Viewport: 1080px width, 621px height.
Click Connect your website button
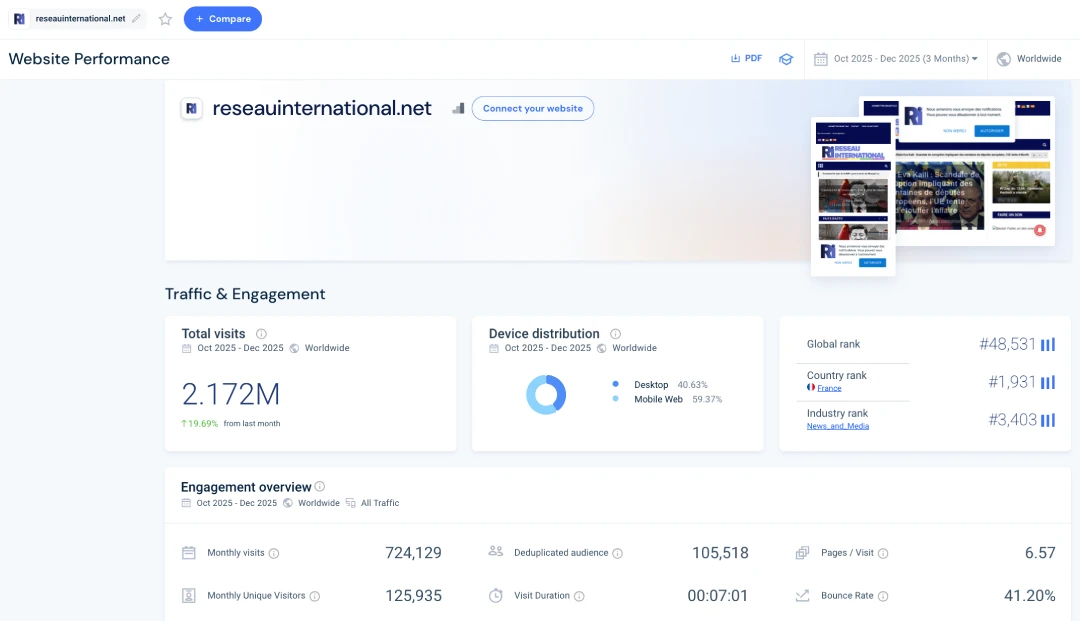coord(532,108)
